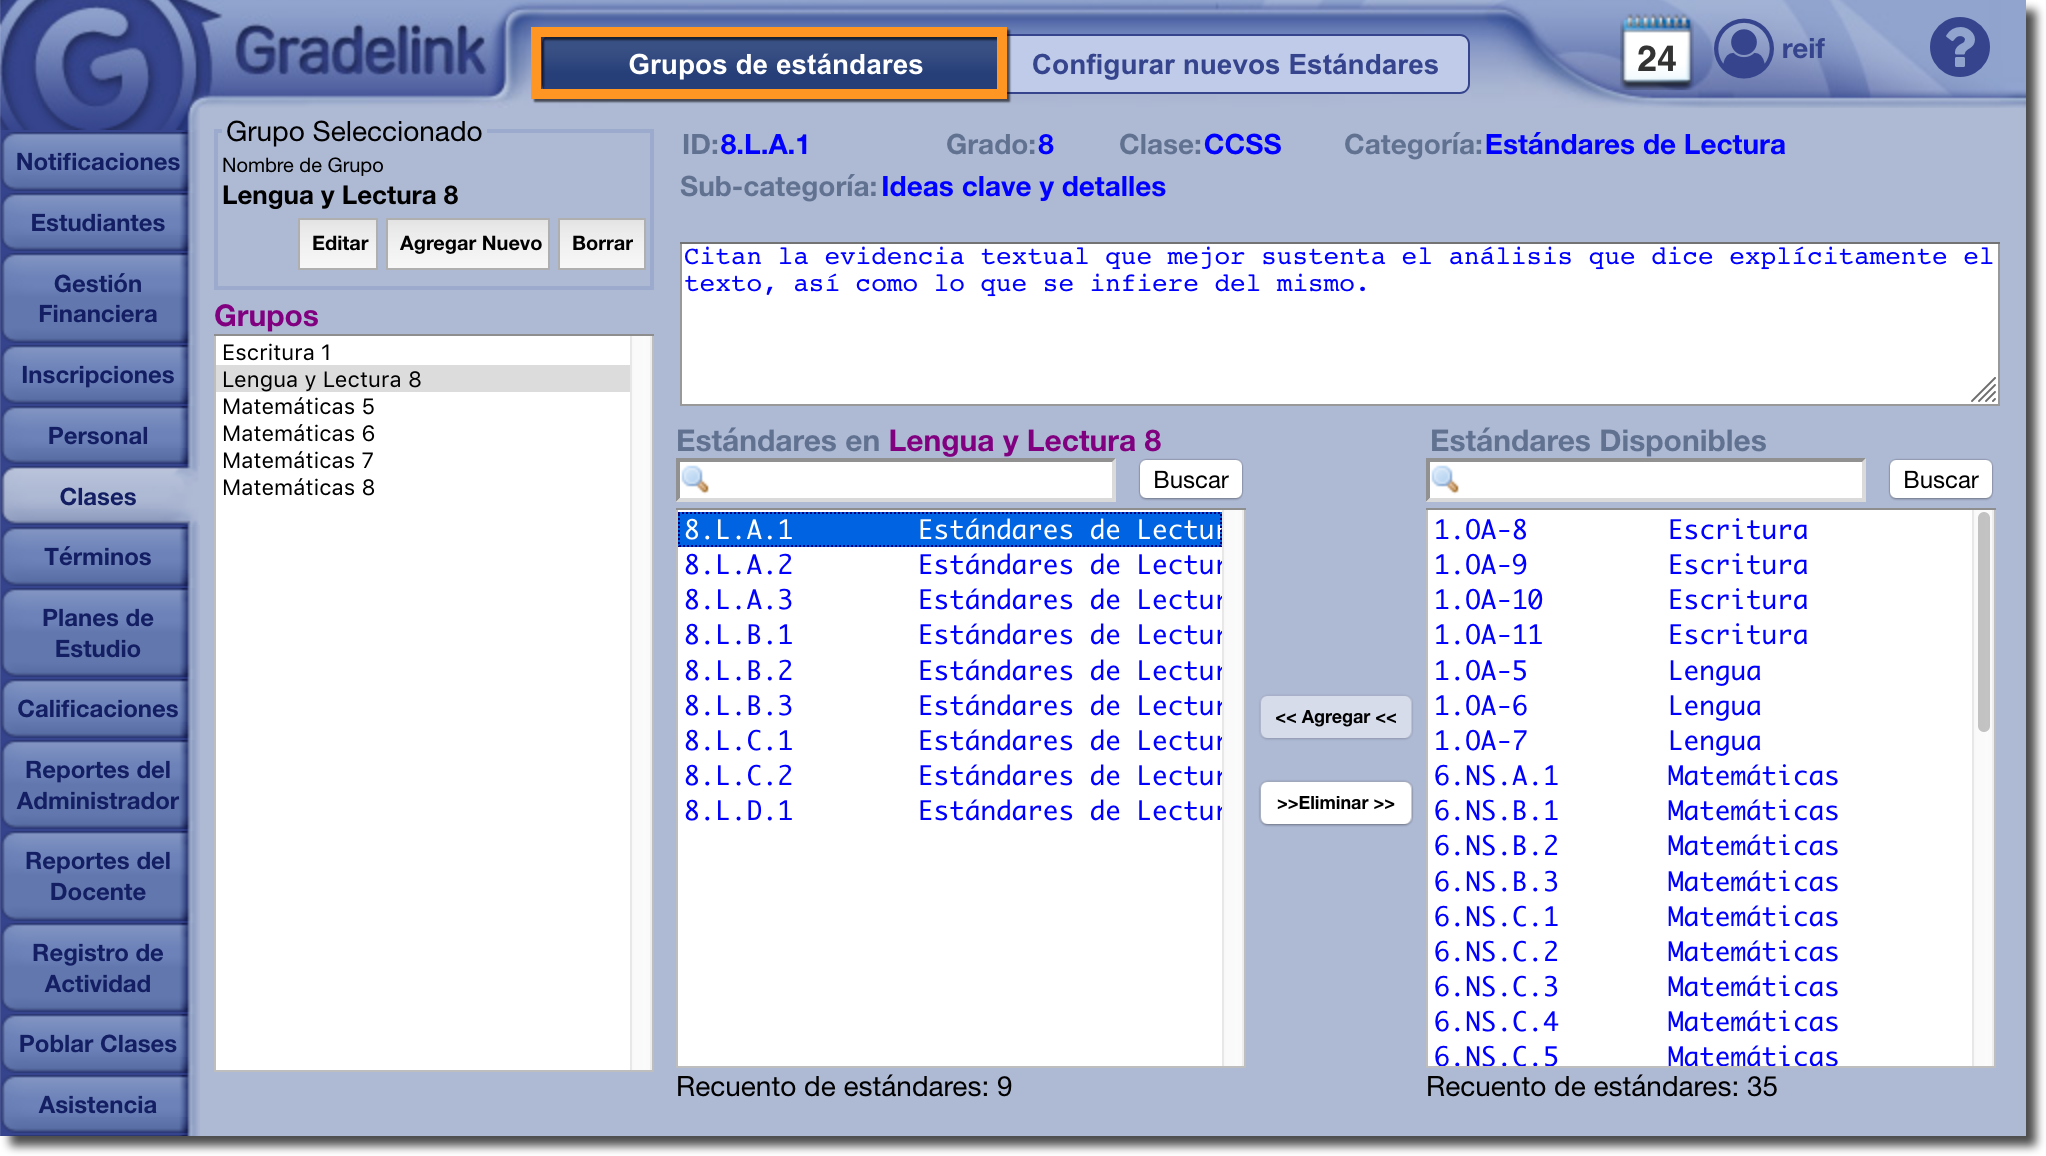2046x1156 pixels.
Task: Open Calificaciones in the sidebar
Action: (x=97, y=709)
